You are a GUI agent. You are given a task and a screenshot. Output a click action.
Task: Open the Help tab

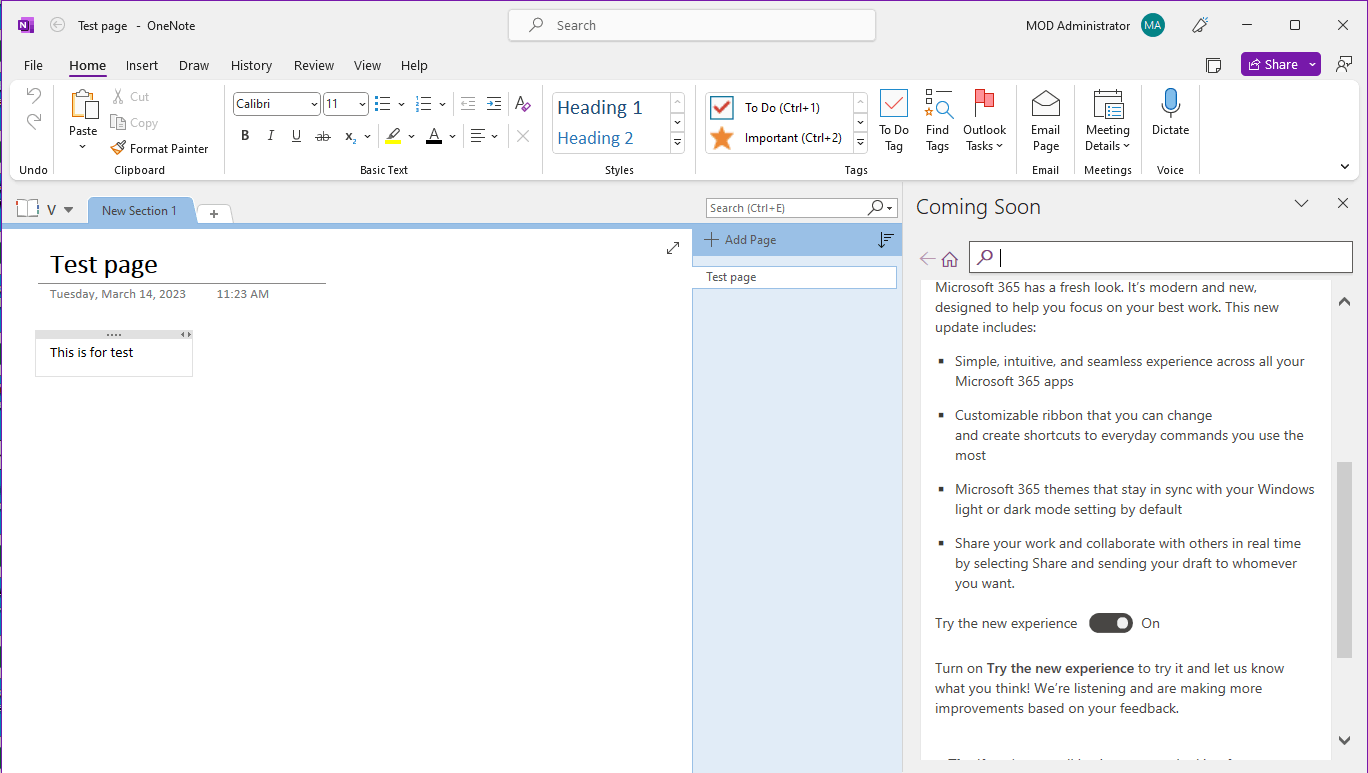coord(414,65)
